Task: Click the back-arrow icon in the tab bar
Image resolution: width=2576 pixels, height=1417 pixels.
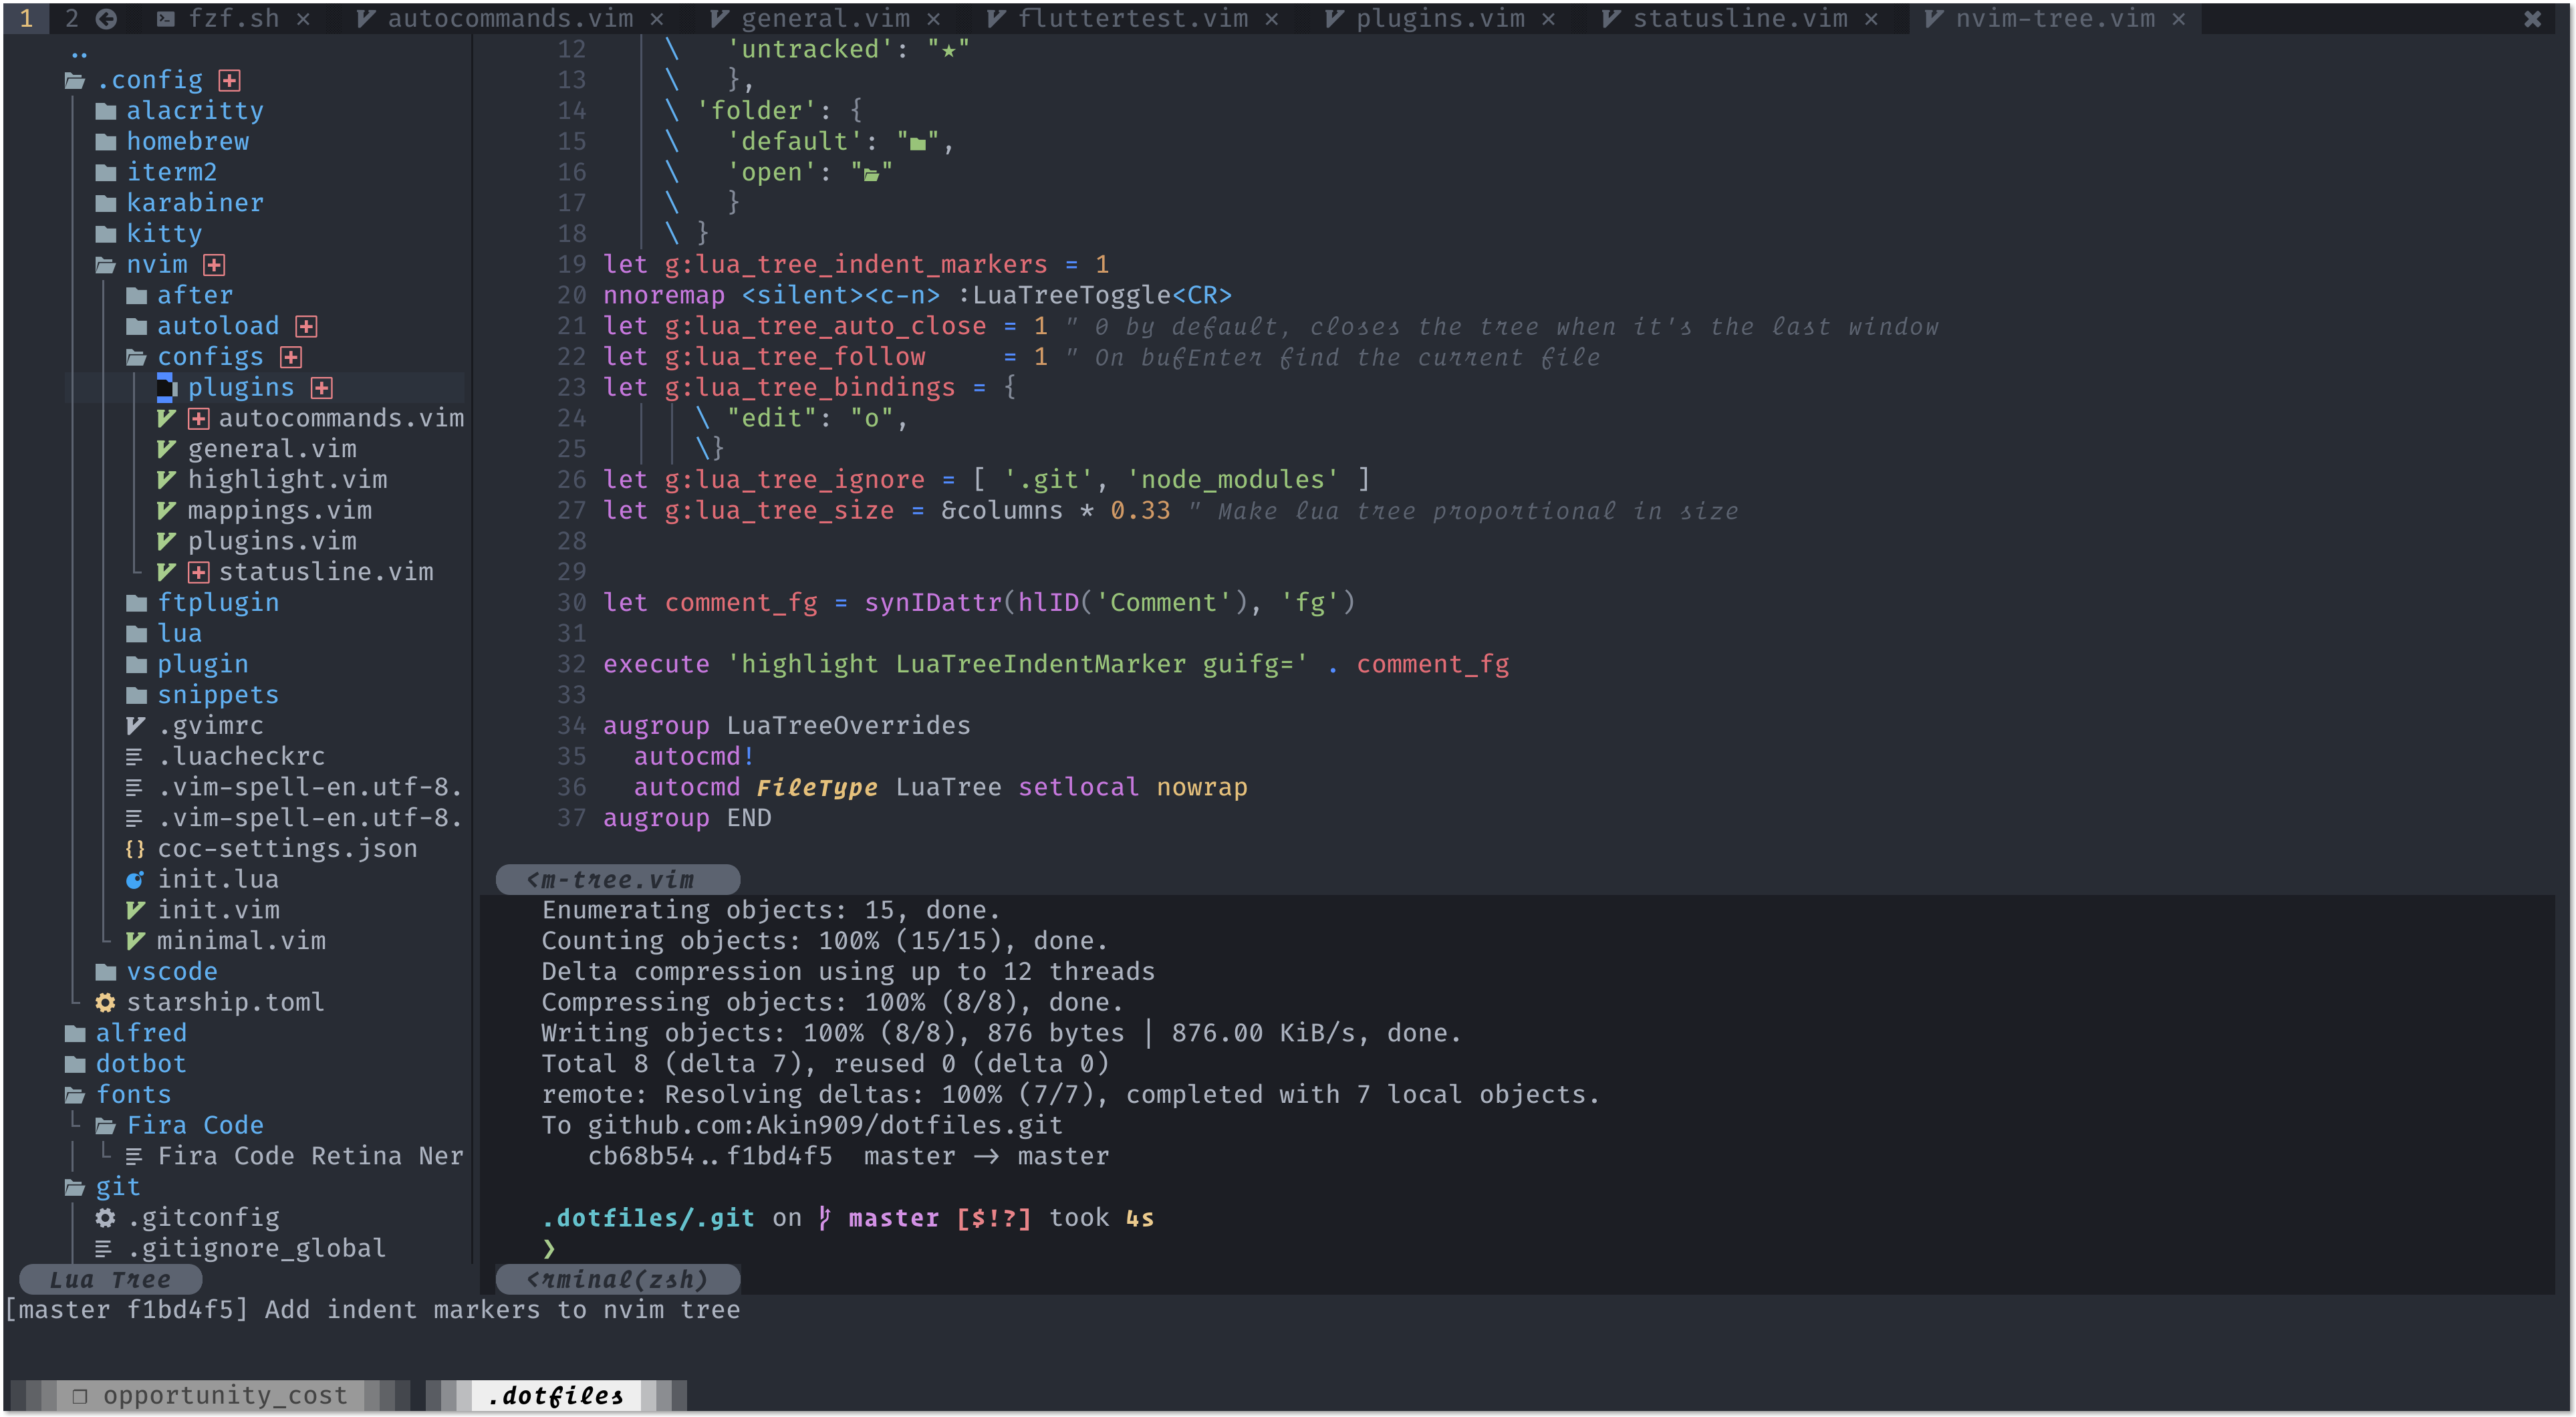Action: coord(106,17)
